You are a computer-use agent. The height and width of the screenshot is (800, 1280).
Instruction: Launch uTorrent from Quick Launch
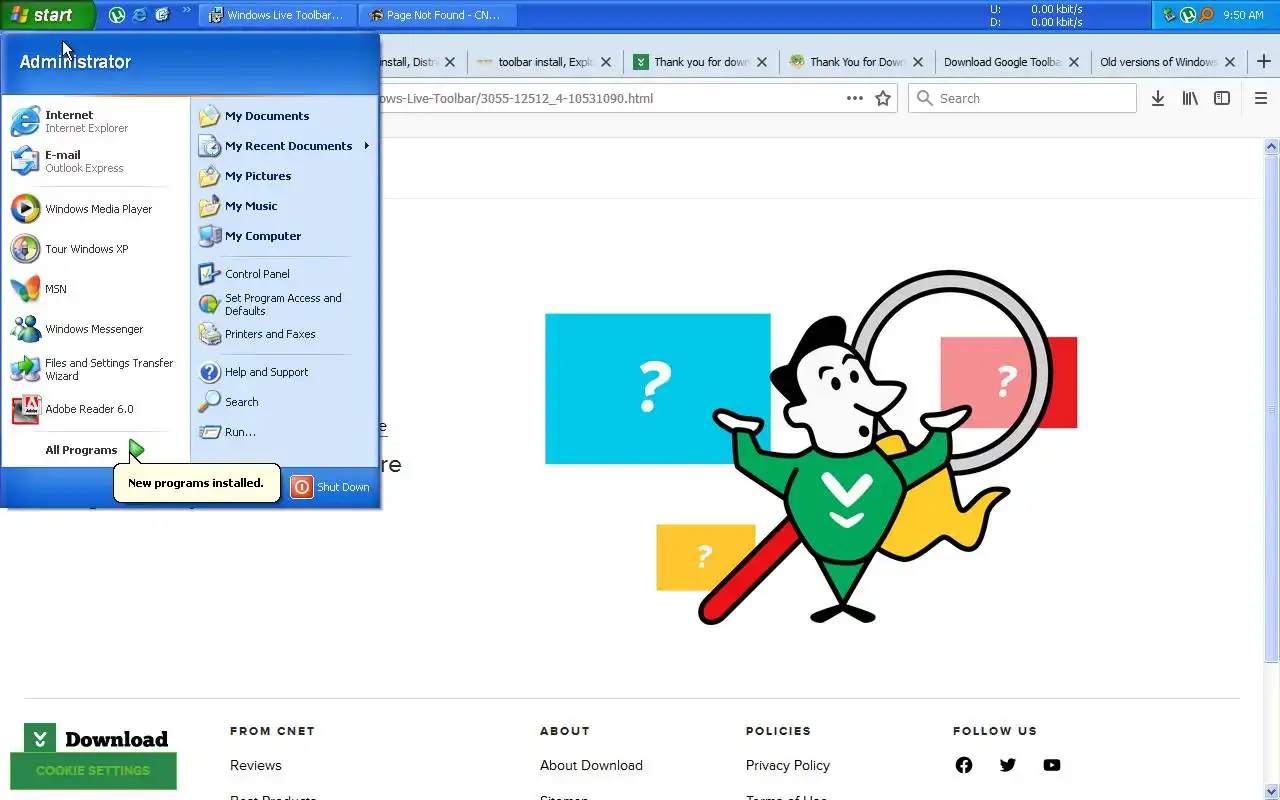pyautogui.click(x=117, y=15)
